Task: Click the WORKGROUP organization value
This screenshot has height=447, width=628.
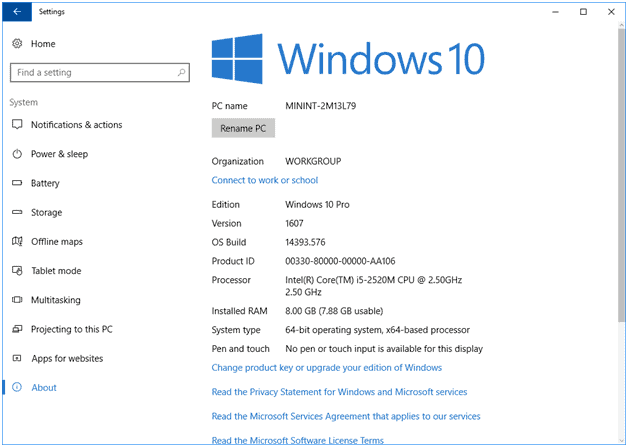Action: pyautogui.click(x=313, y=161)
